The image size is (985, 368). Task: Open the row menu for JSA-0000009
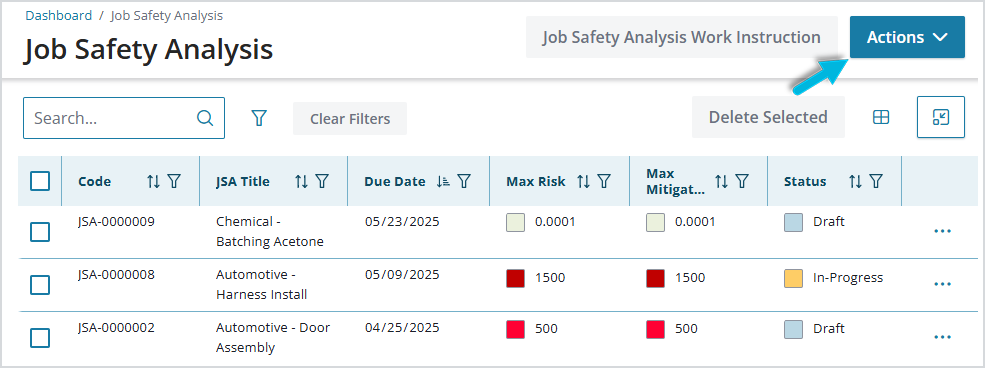(x=942, y=231)
